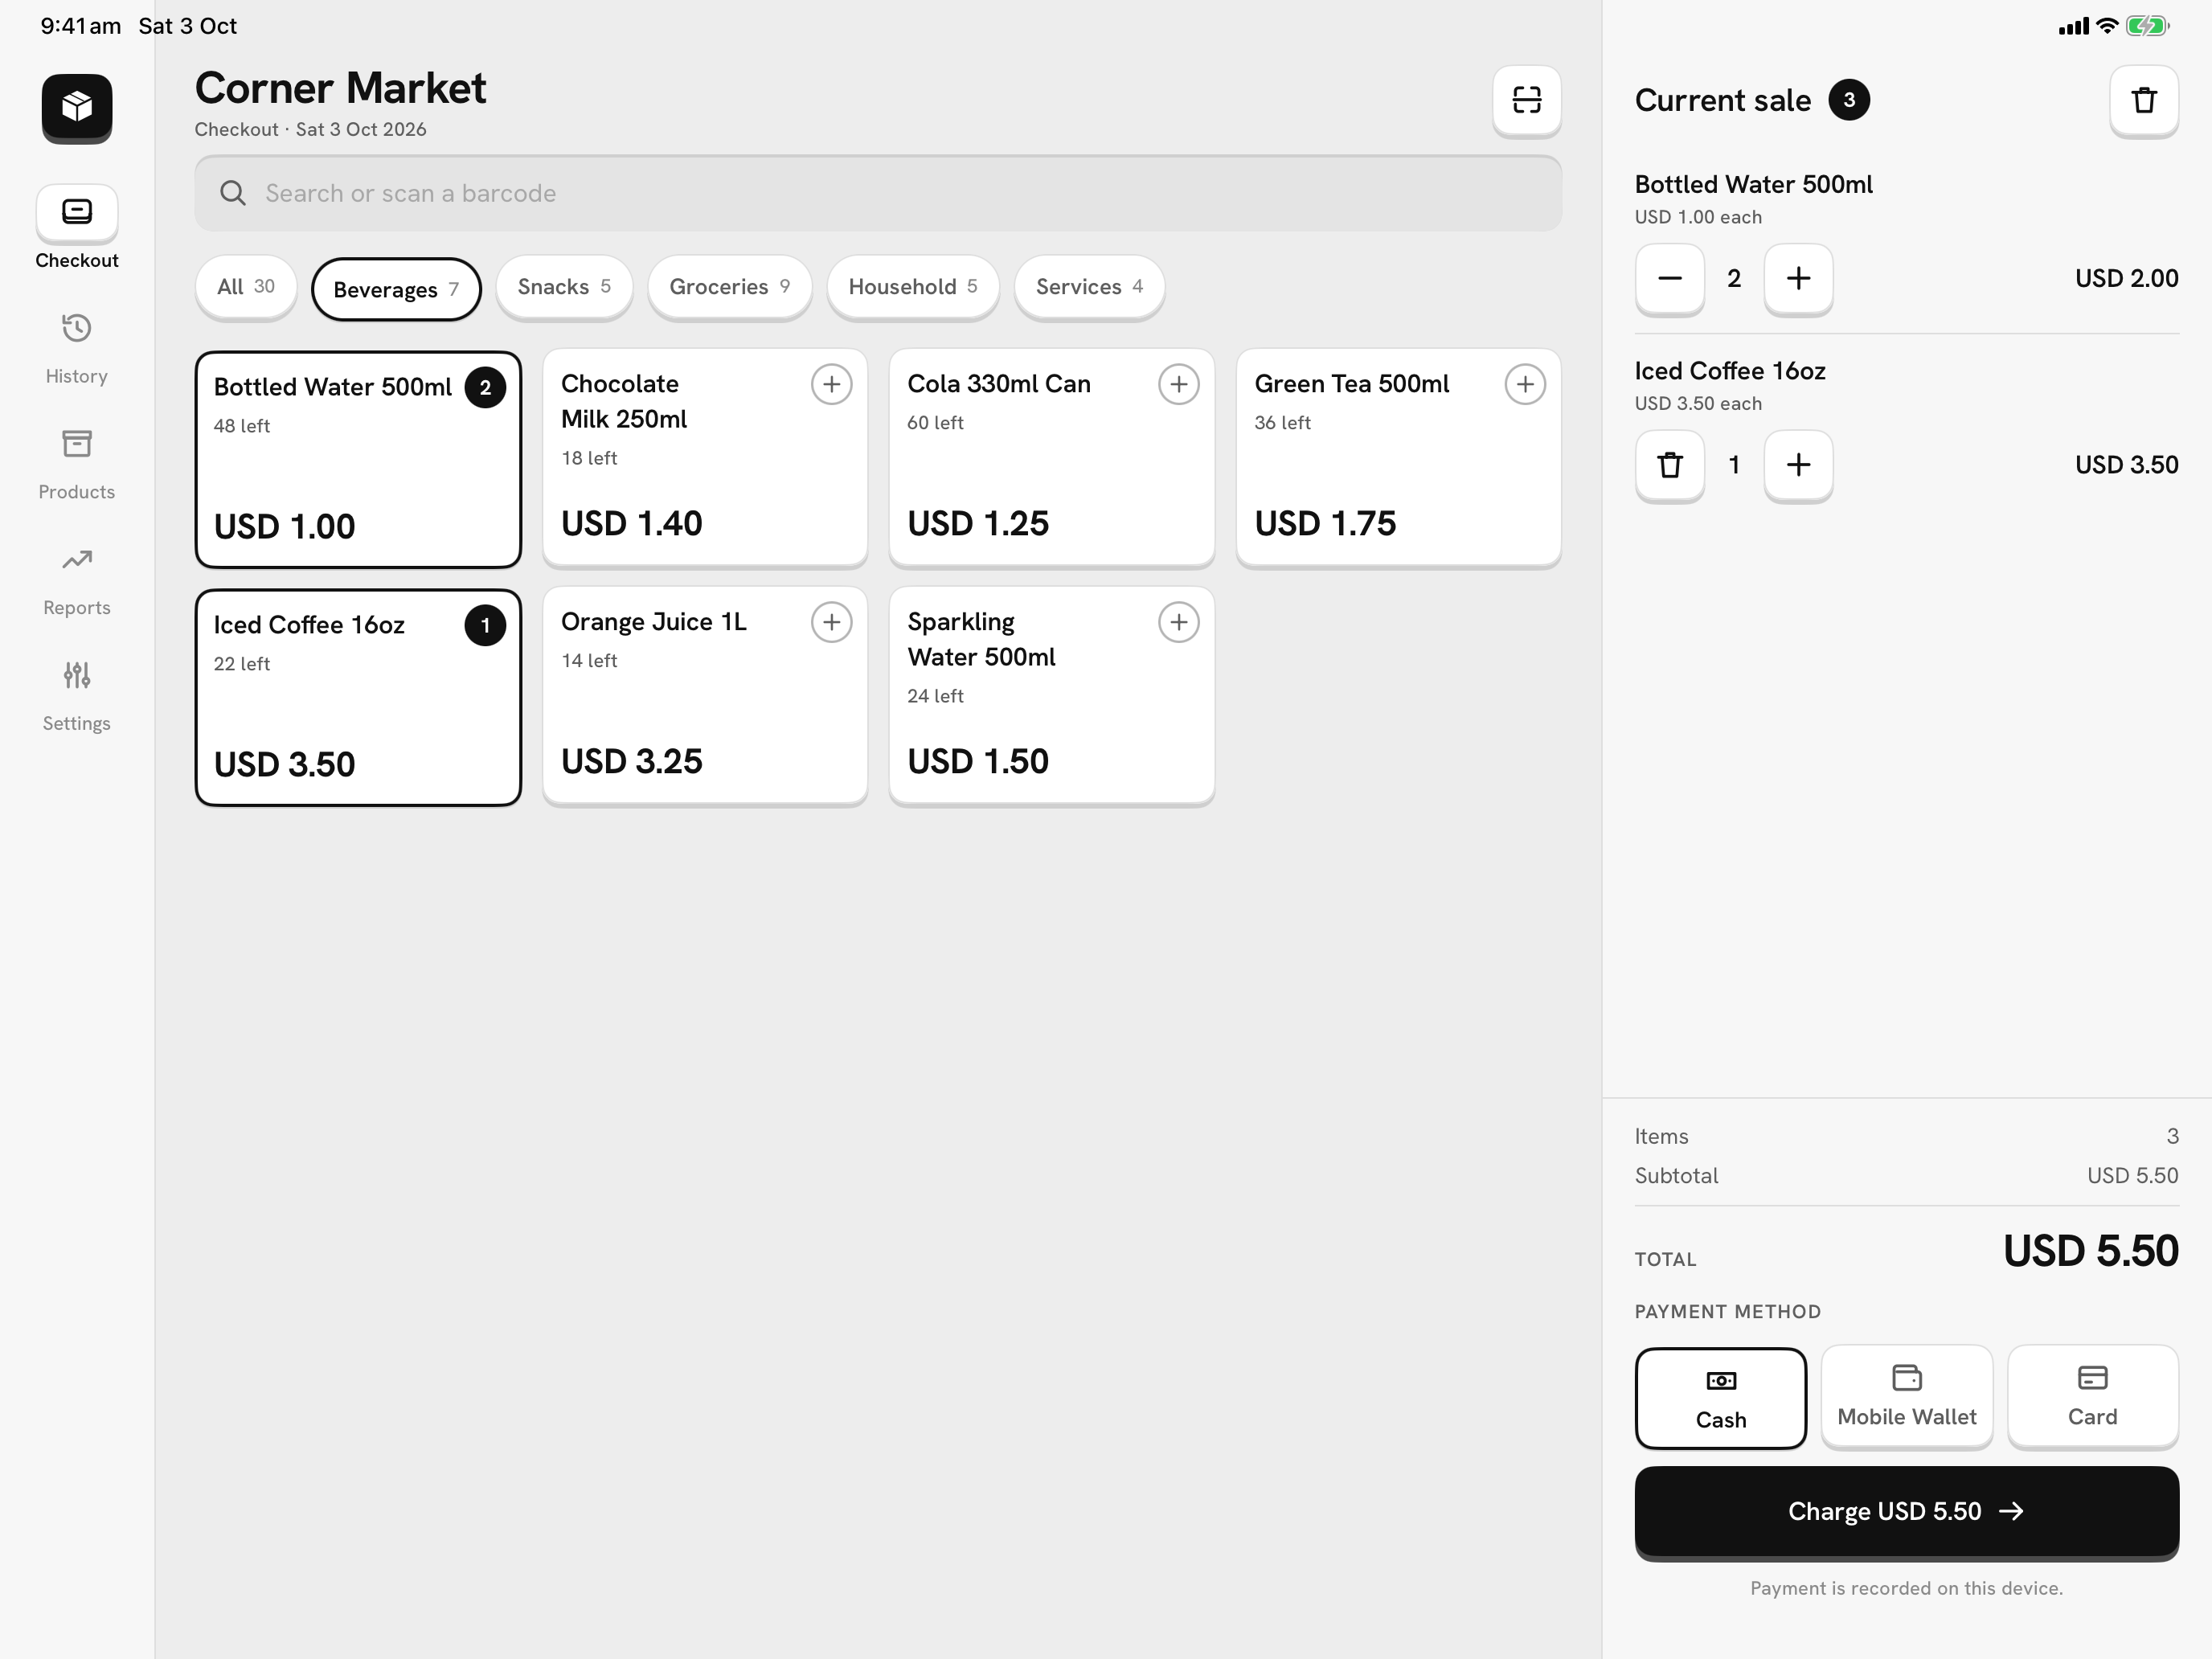This screenshot has height=1659, width=2212.
Task: Open the barcode scanner icon
Action: point(1526,100)
